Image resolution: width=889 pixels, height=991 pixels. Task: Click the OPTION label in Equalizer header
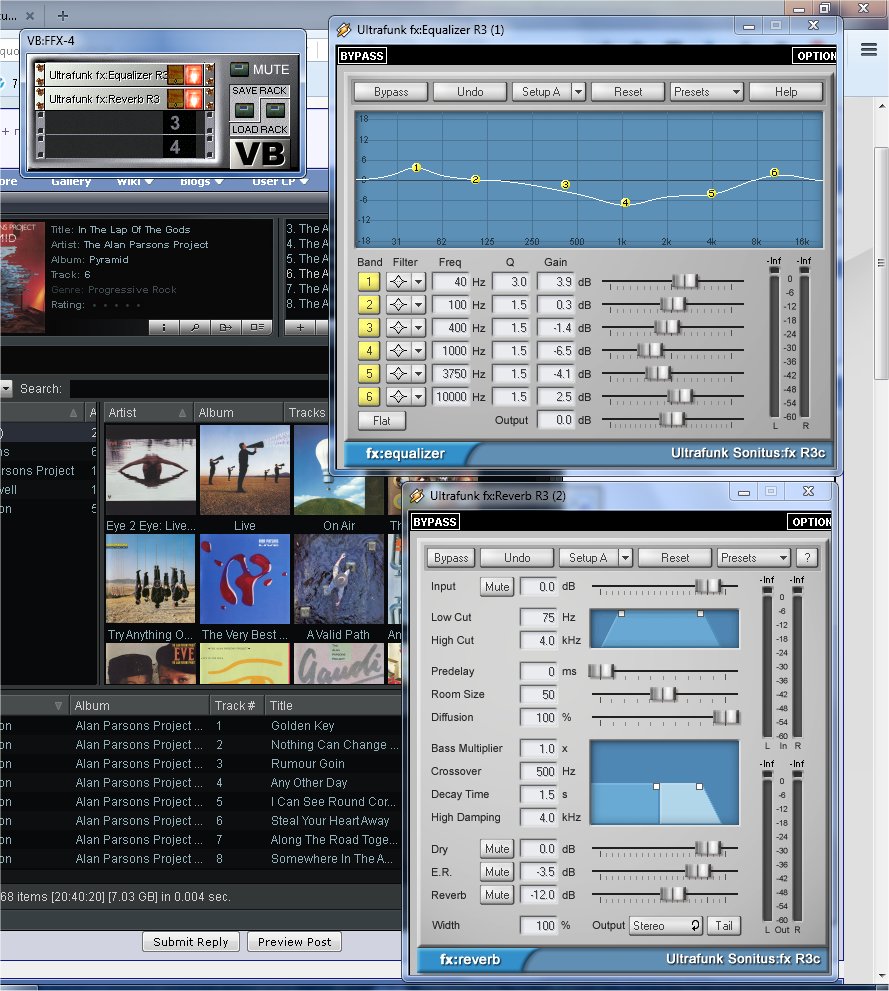point(815,56)
